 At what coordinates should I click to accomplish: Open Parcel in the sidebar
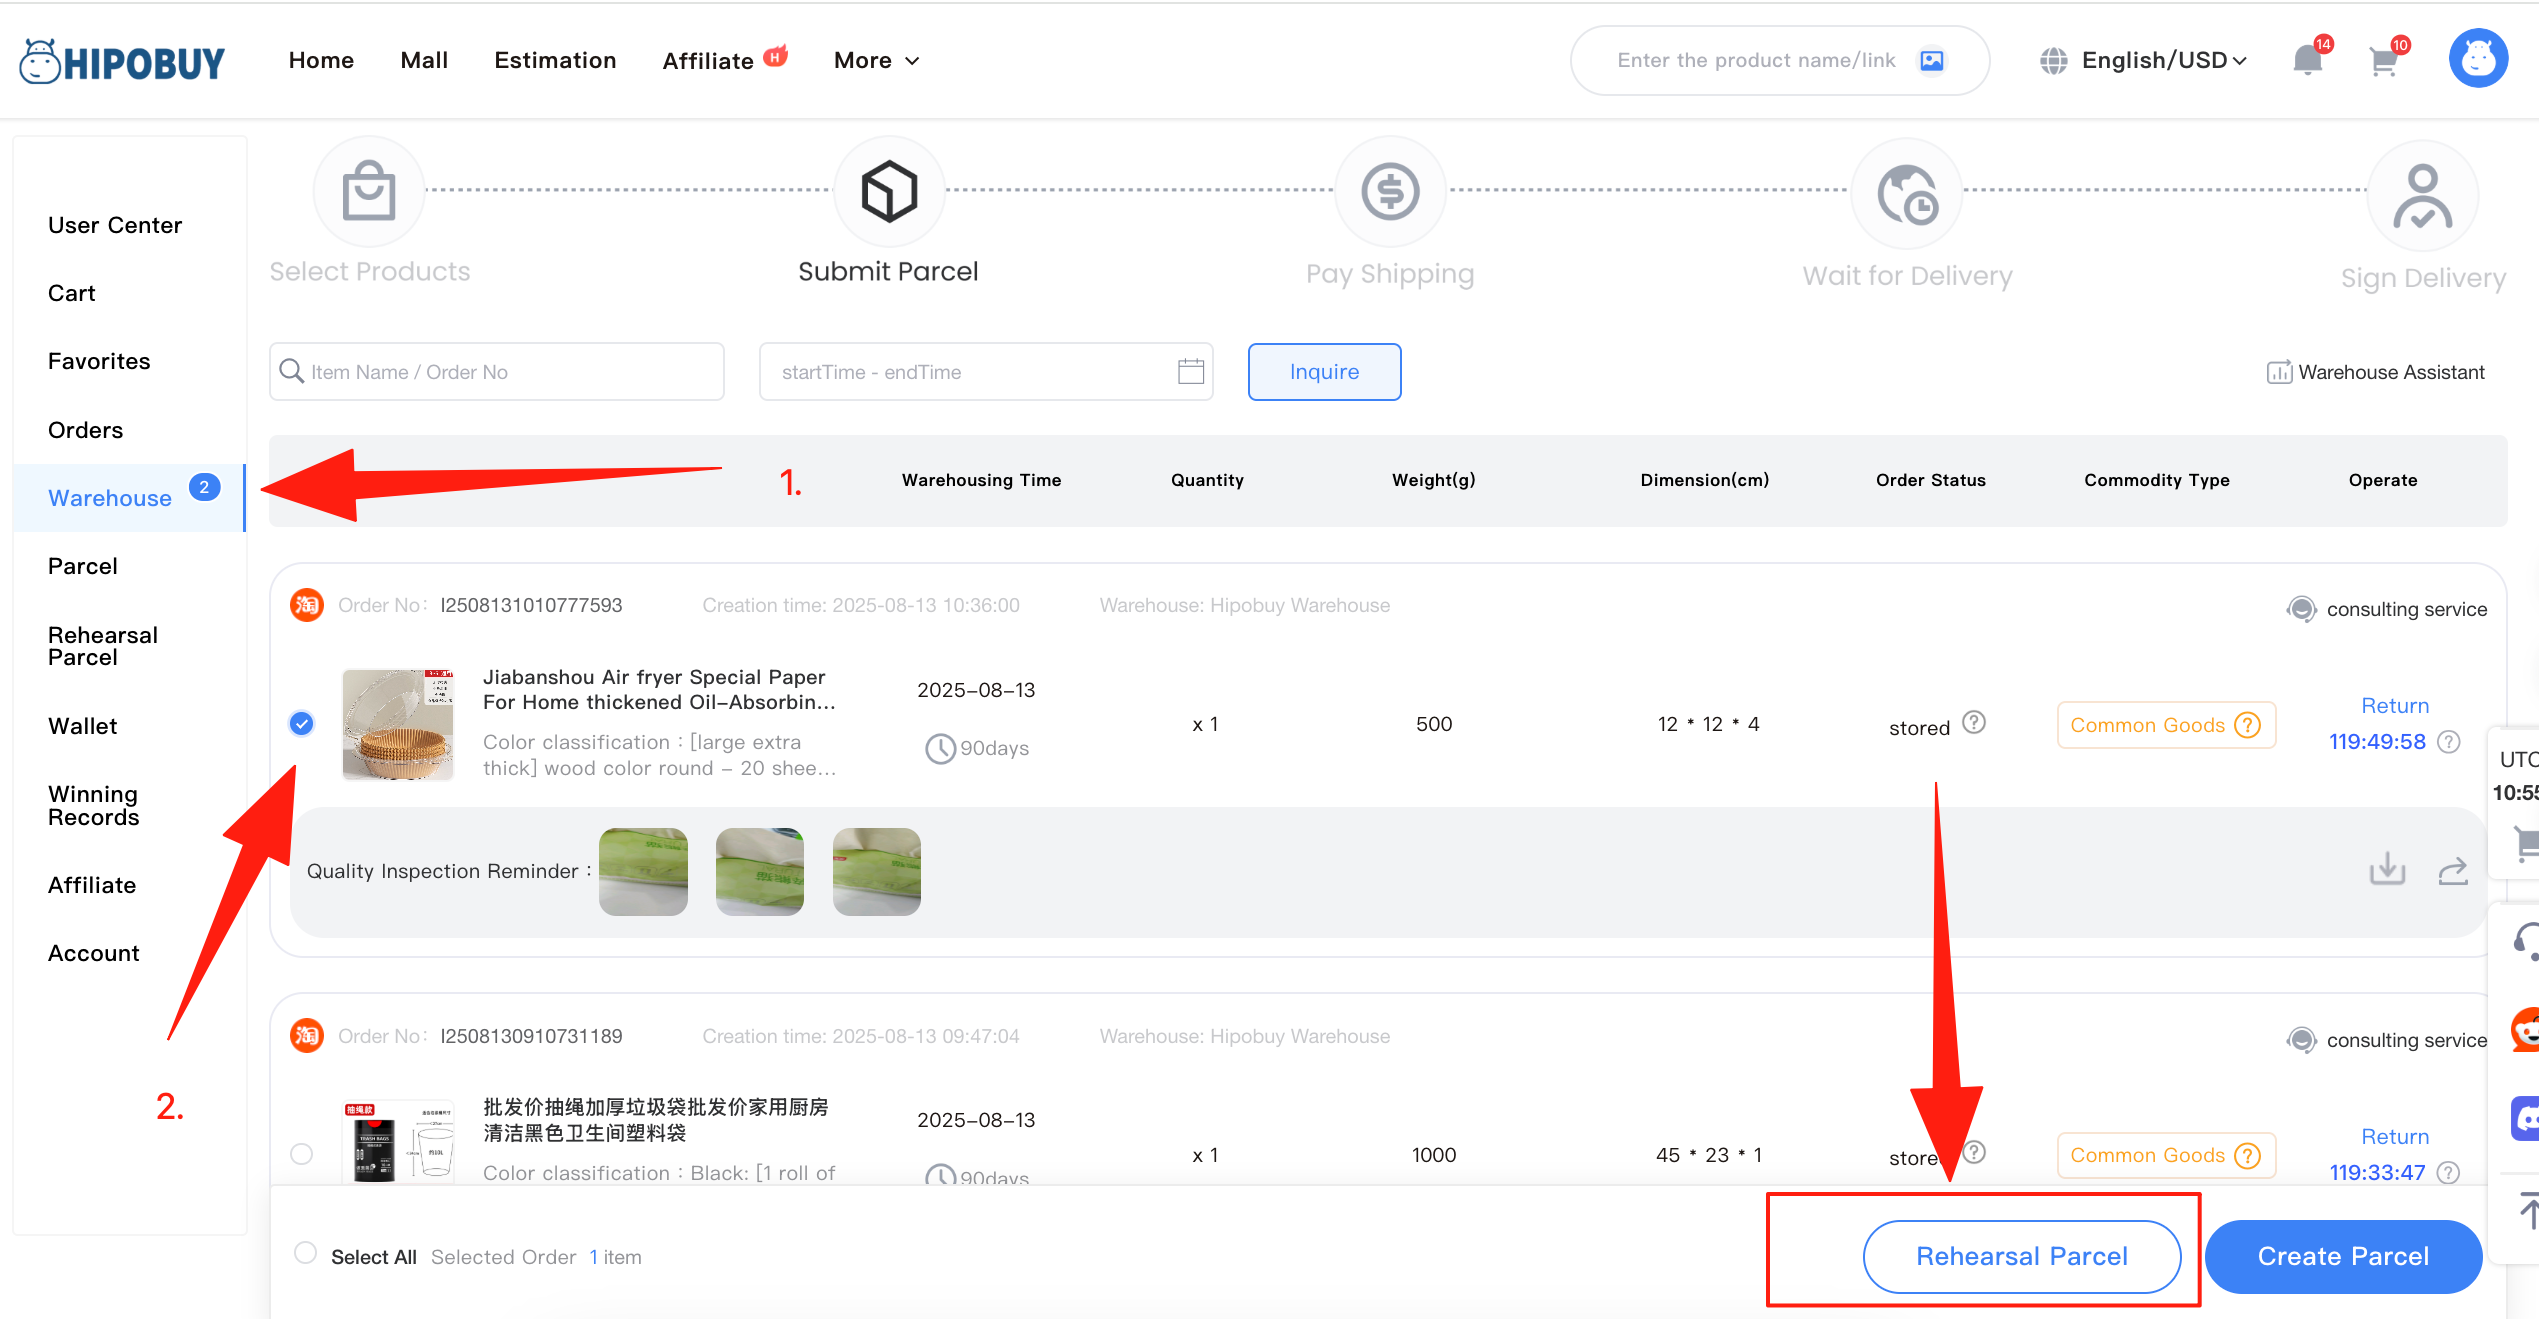pyautogui.click(x=83, y=566)
